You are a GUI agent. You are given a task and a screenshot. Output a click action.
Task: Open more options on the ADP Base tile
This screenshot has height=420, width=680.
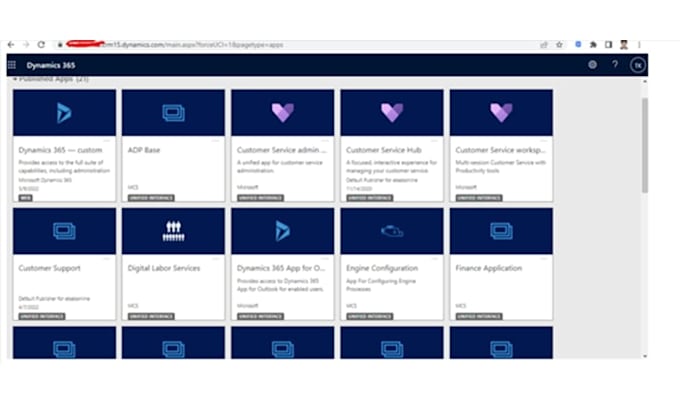click(216, 141)
